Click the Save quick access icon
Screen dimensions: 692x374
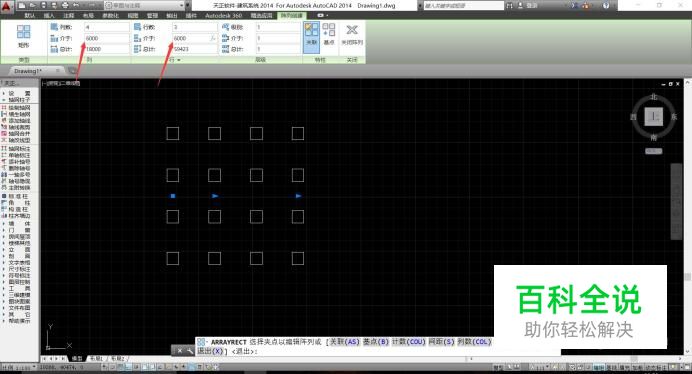pos(44,5)
